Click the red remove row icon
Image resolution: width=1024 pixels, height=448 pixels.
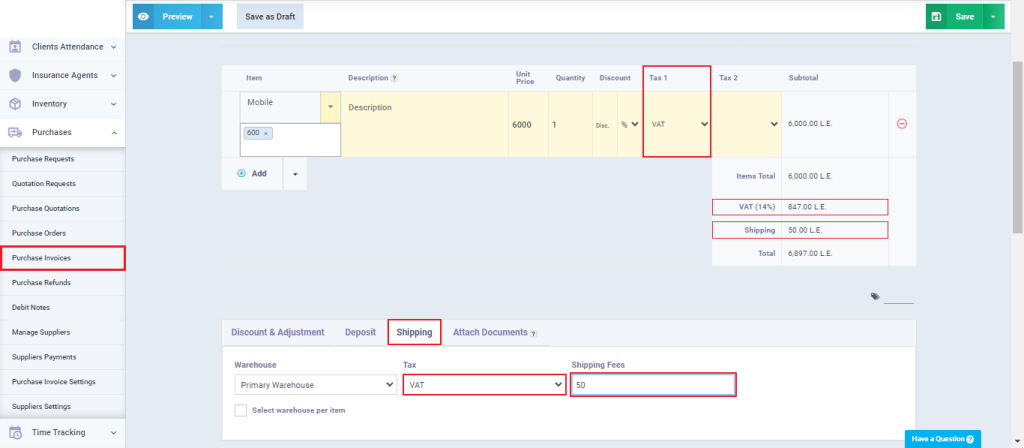902,123
